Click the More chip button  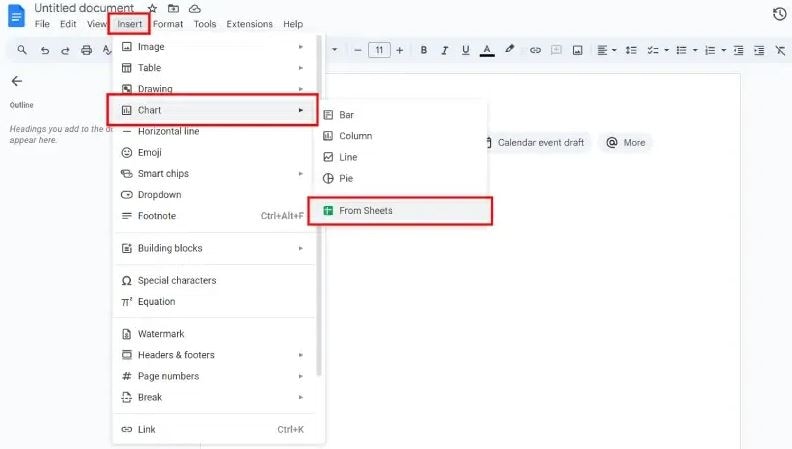coord(625,142)
